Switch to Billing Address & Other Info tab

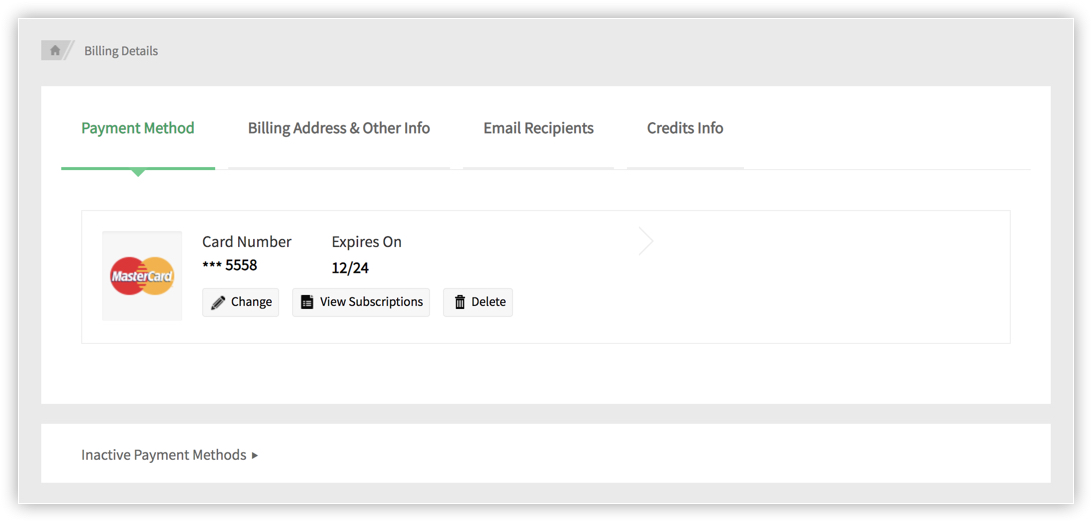pyautogui.click(x=338, y=128)
